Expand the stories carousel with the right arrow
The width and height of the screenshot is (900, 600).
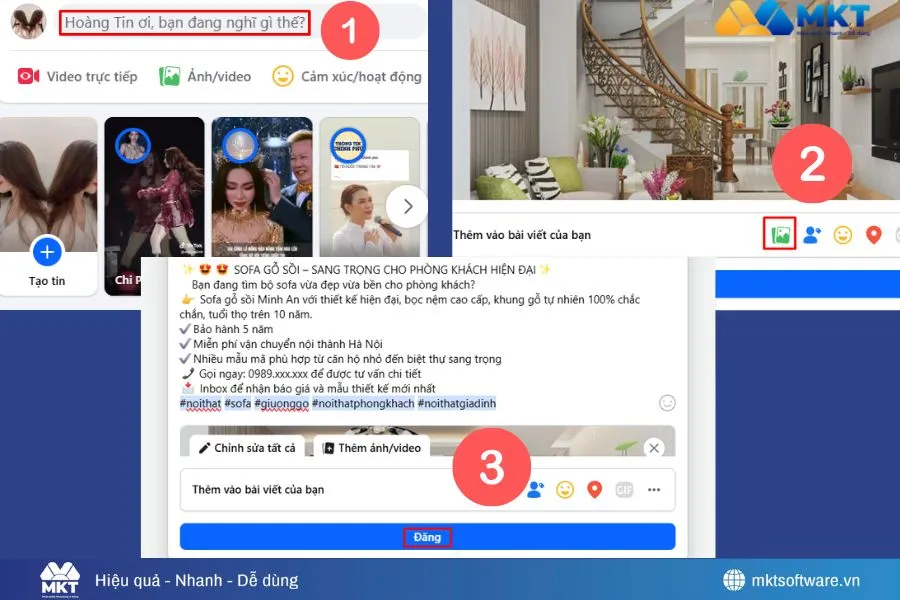(x=407, y=205)
